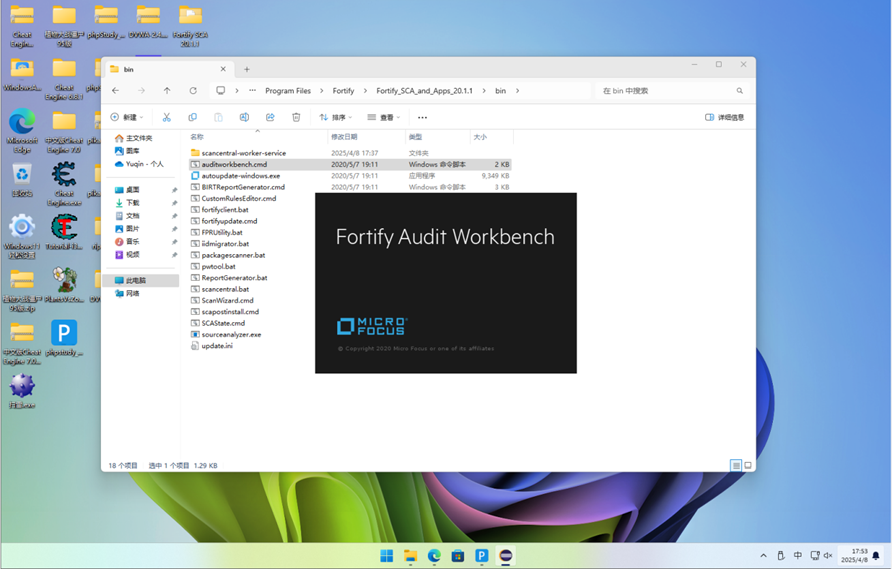Open Microsoft Store from taskbar
Viewport: 892px width, 569px height.
coord(458,556)
